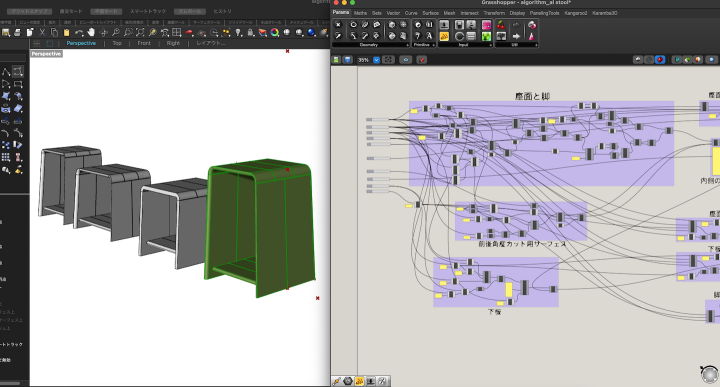The height and width of the screenshot is (387, 720).
Task: Click the cherry icon in Grasshopper Util panel
Action: tap(501, 25)
